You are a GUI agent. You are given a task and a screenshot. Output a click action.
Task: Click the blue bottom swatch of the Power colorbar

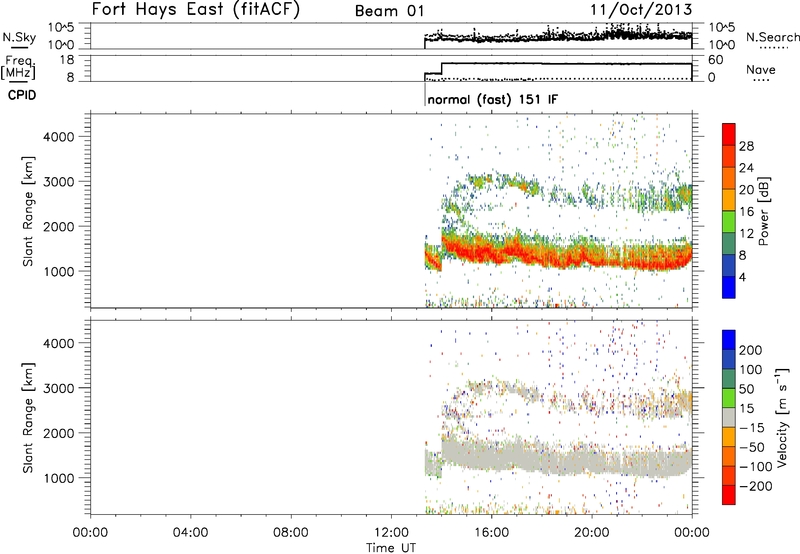coord(729,287)
